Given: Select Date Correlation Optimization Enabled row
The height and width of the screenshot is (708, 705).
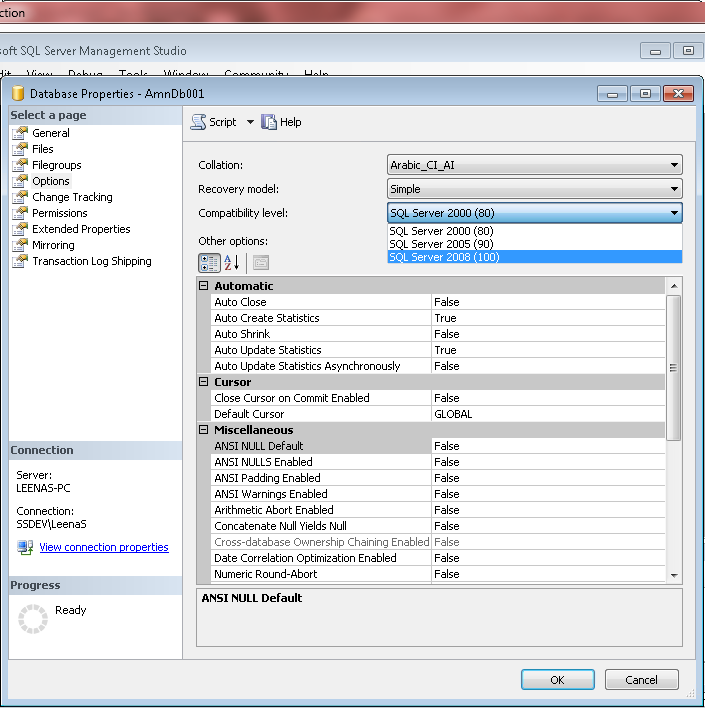Looking at the screenshot, I should click(x=438, y=558).
